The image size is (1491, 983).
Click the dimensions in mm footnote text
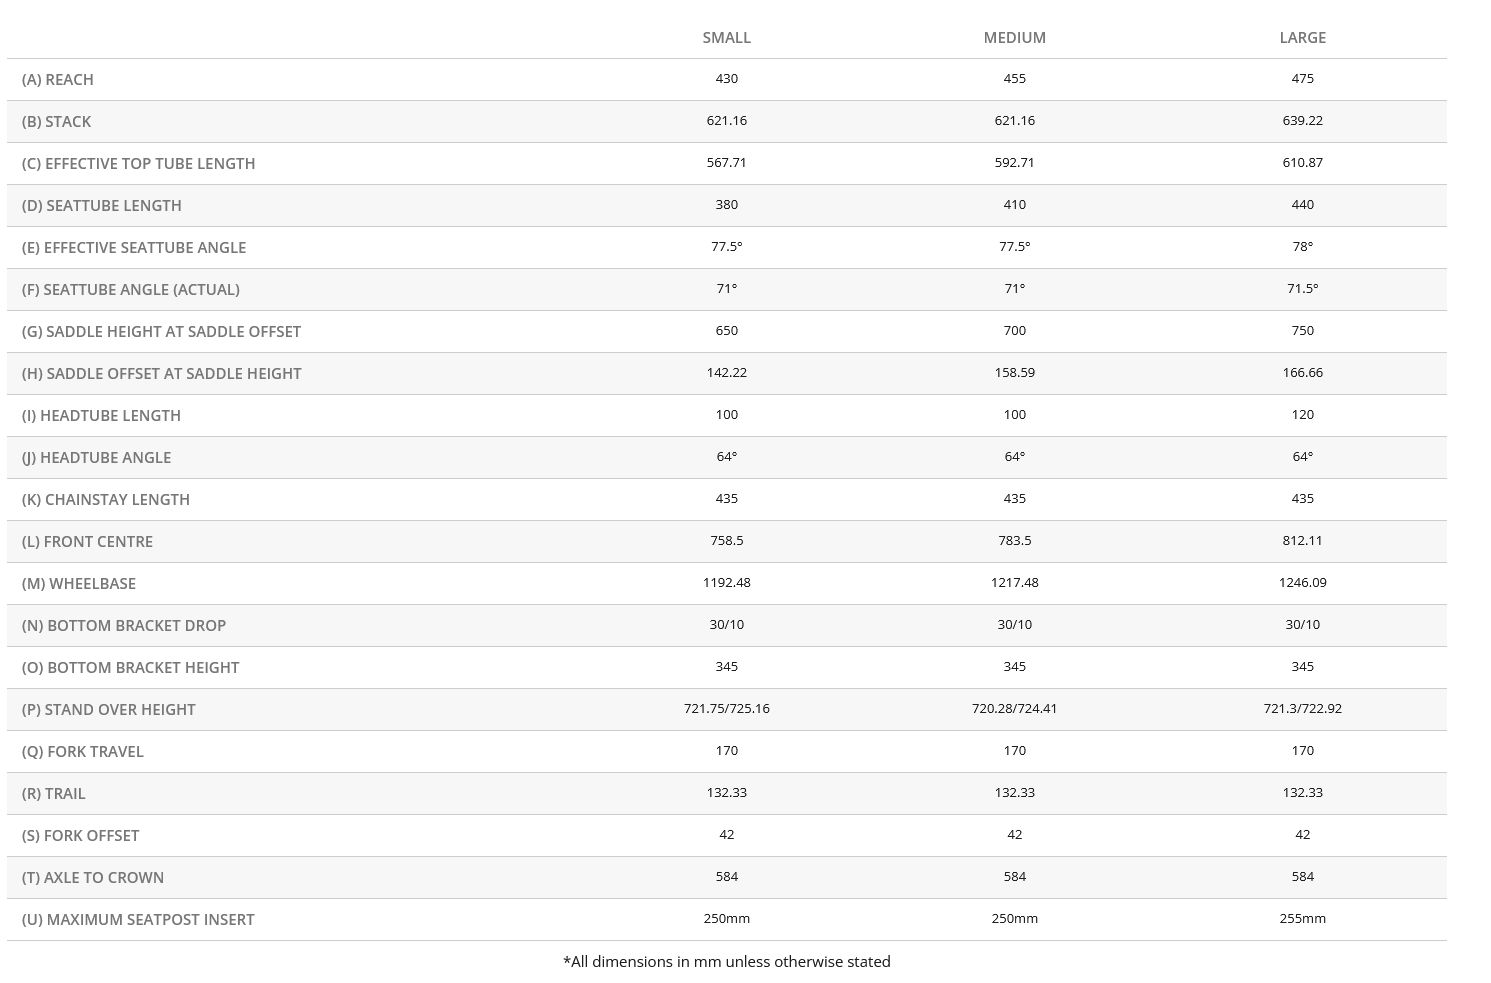(x=726, y=962)
